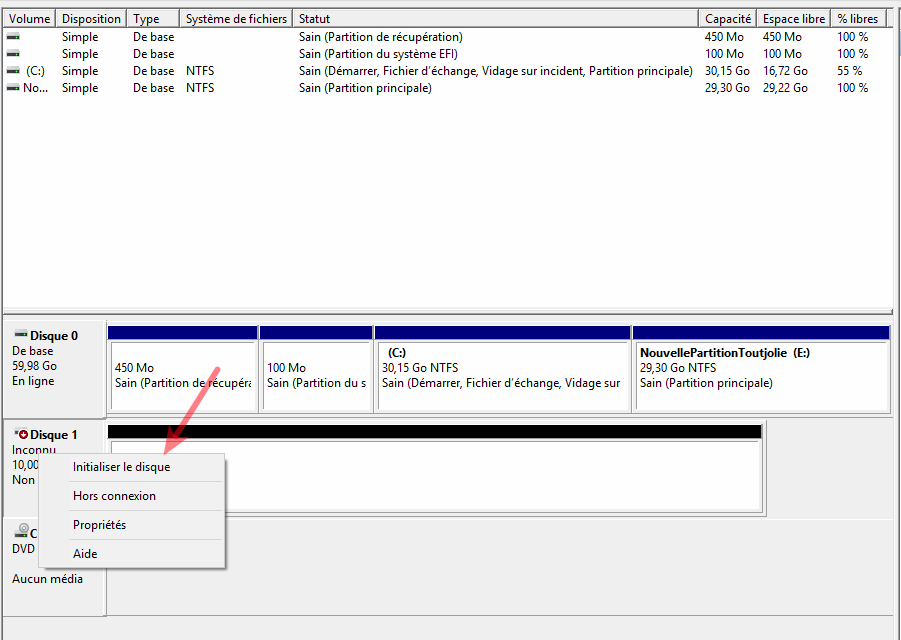This screenshot has height=640, width=901.
Task: Click the "55 %" free percentage cell
Action: (x=850, y=71)
